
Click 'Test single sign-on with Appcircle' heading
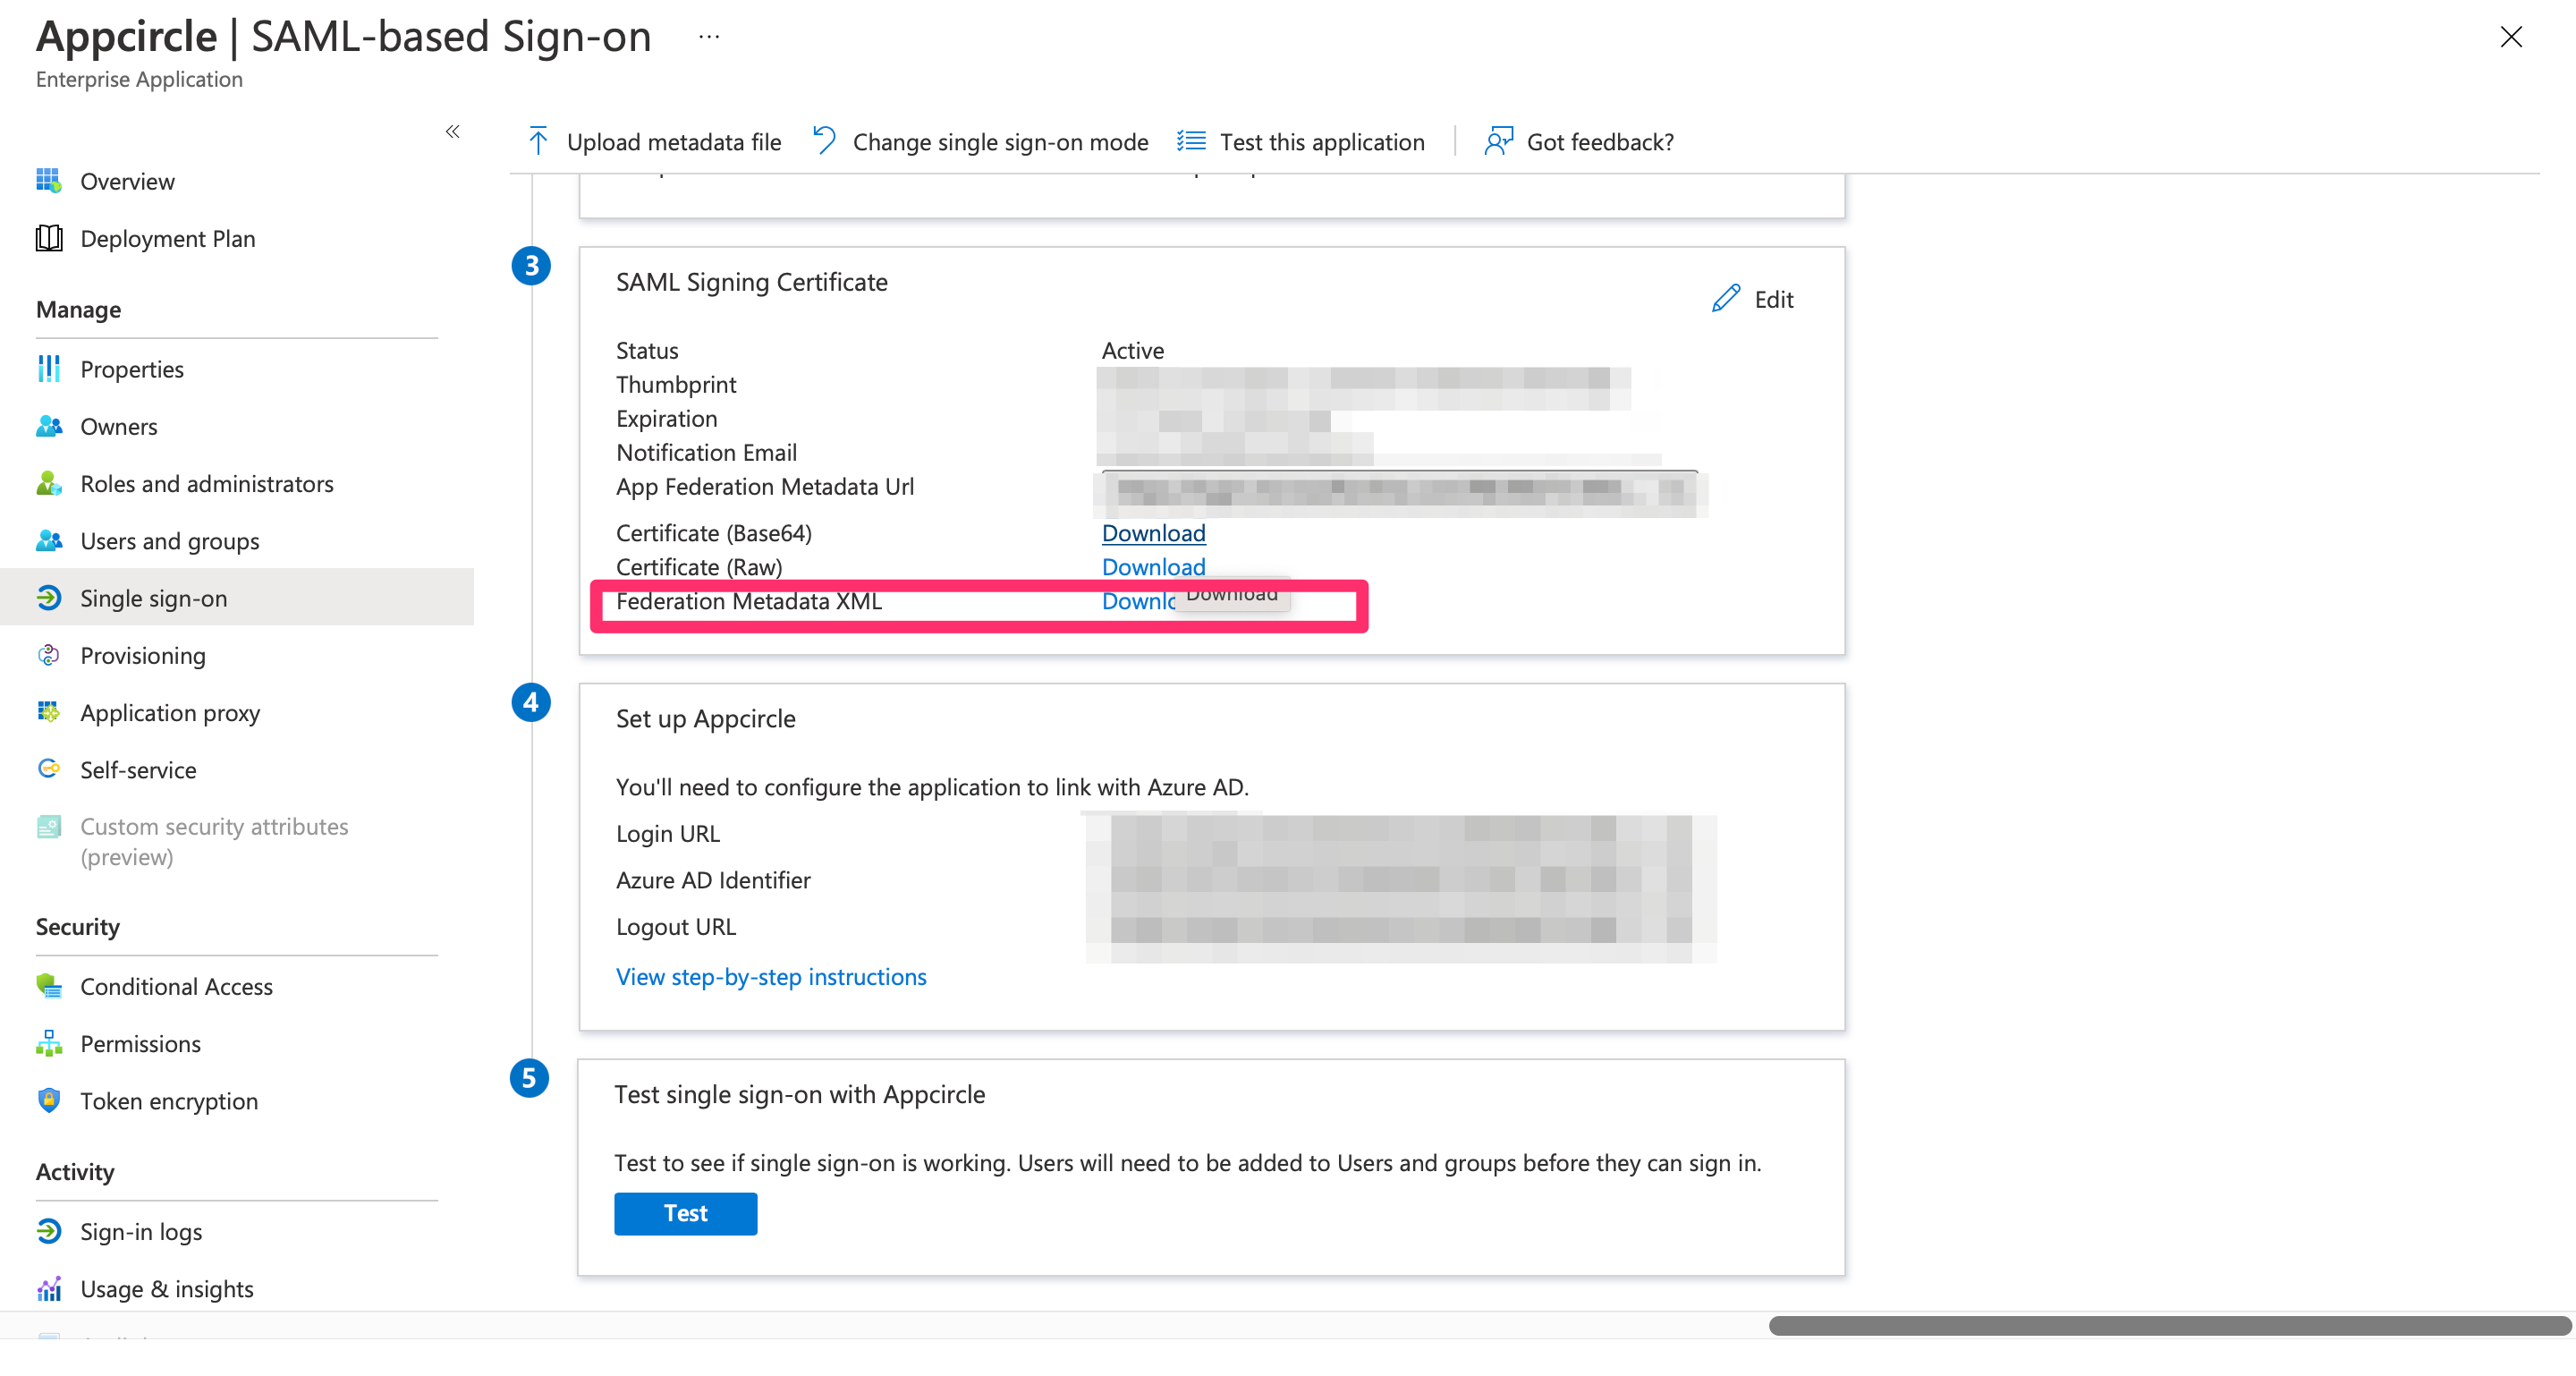pos(799,1093)
